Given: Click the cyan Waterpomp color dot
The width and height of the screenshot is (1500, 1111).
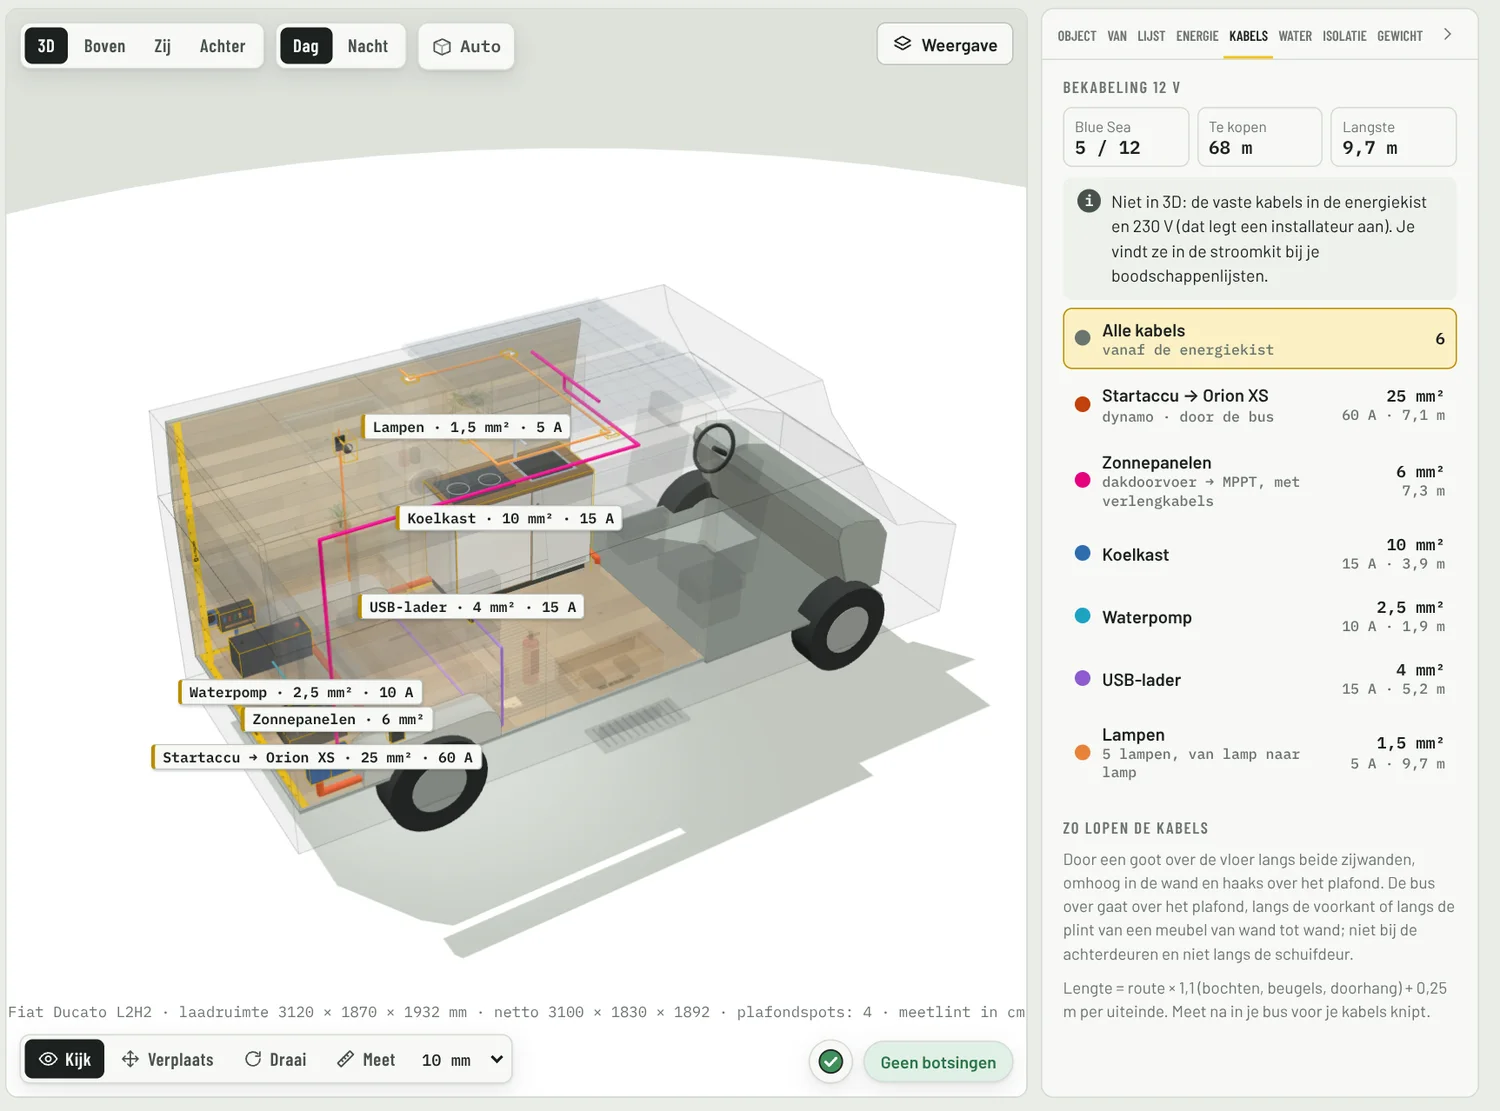Looking at the screenshot, I should (1082, 616).
